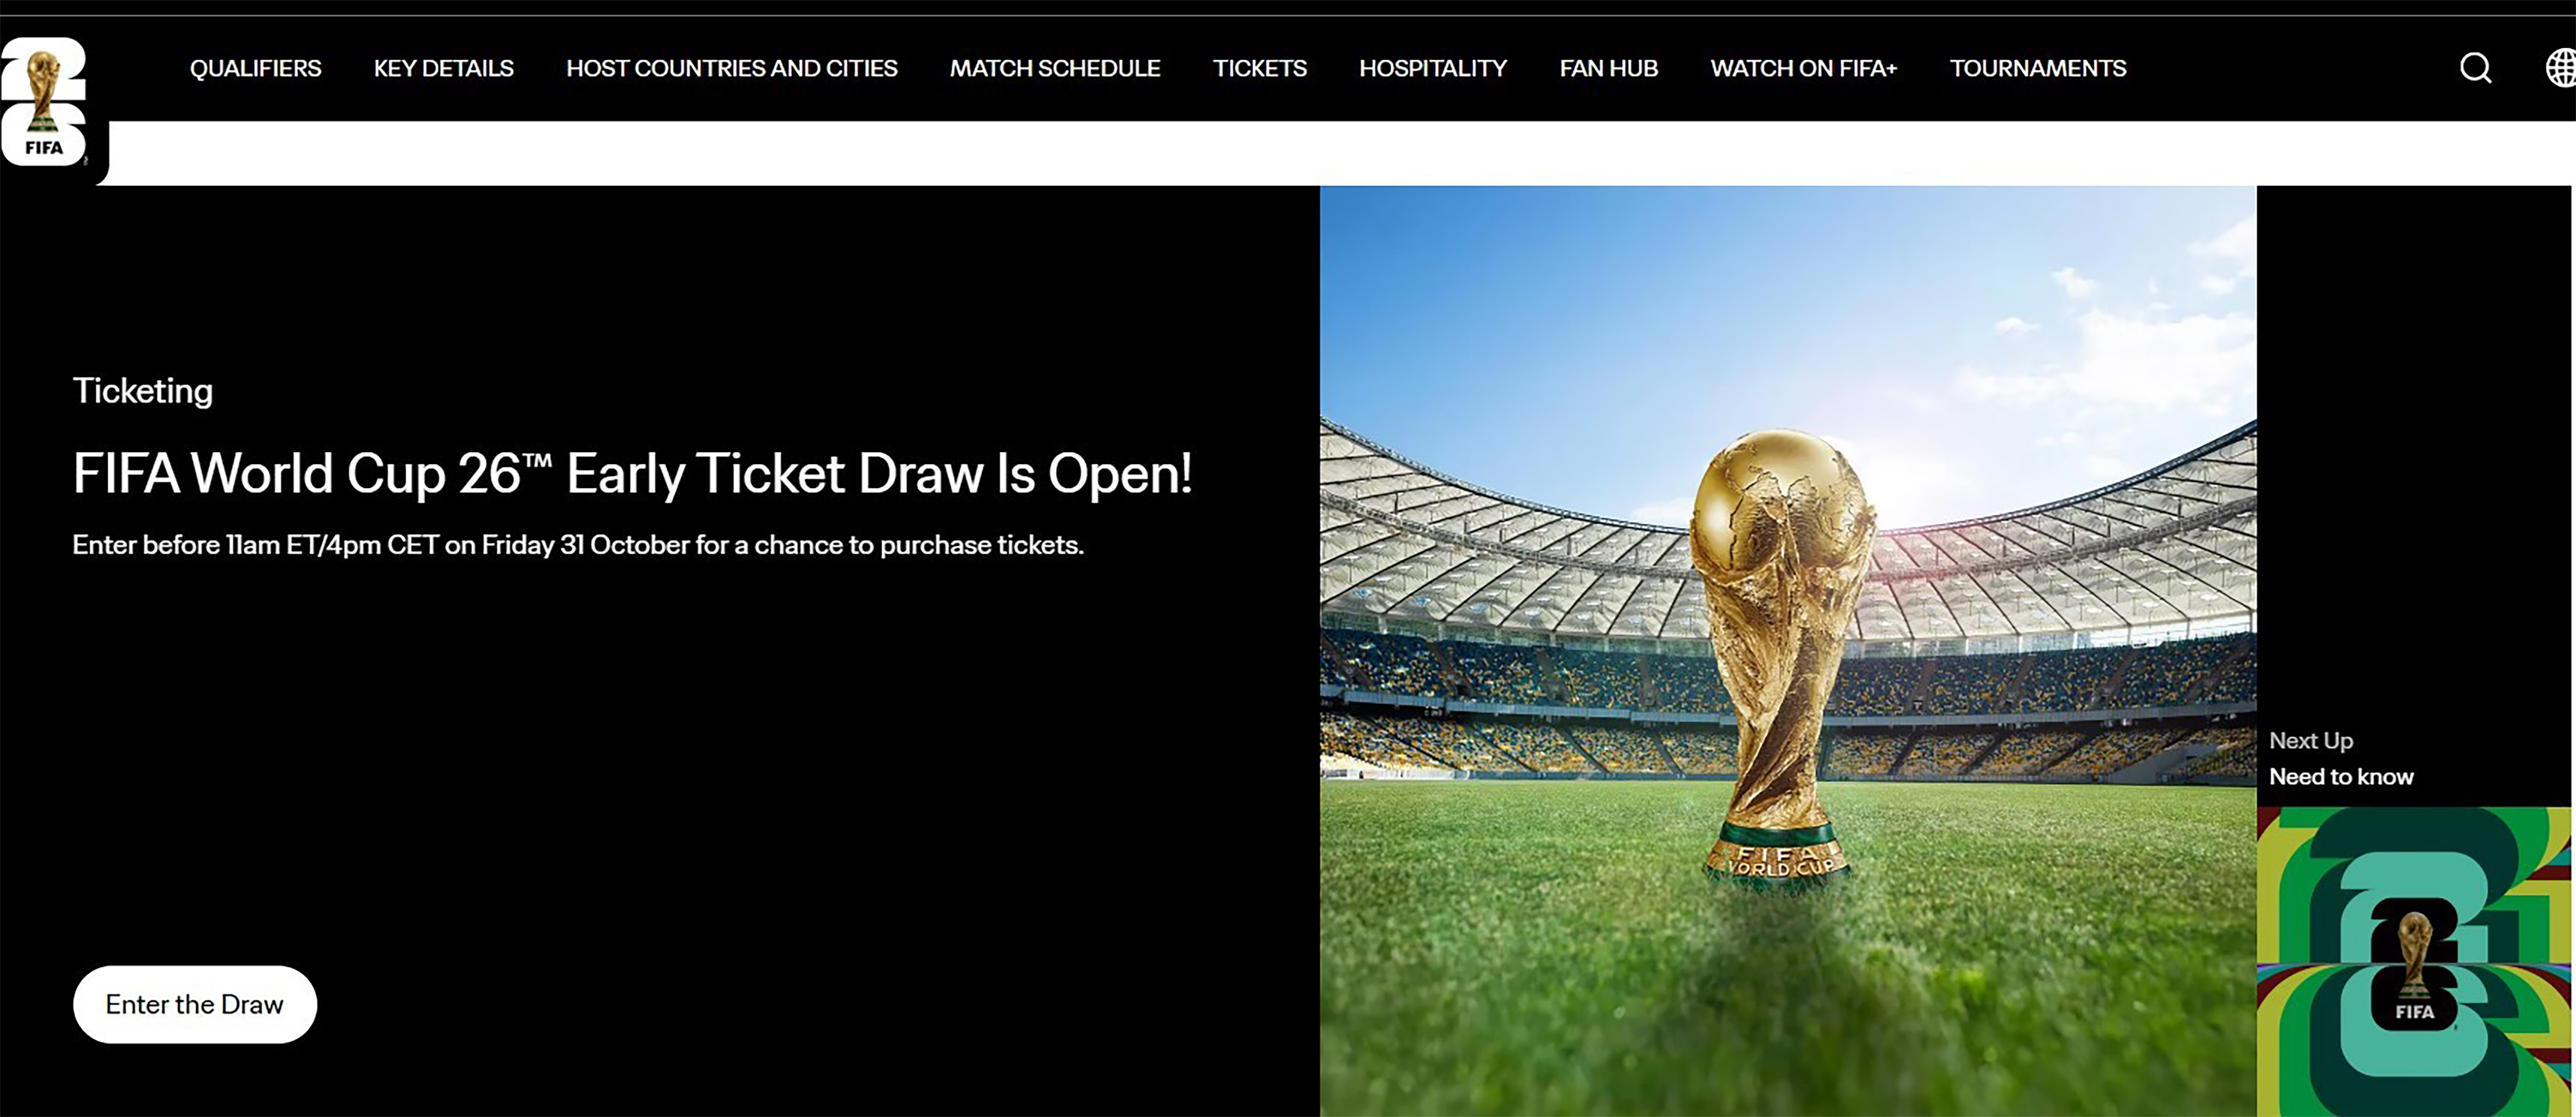Click the World Cup trophy stadium image
This screenshot has width=2576, height=1117.
coord(1788,651)
